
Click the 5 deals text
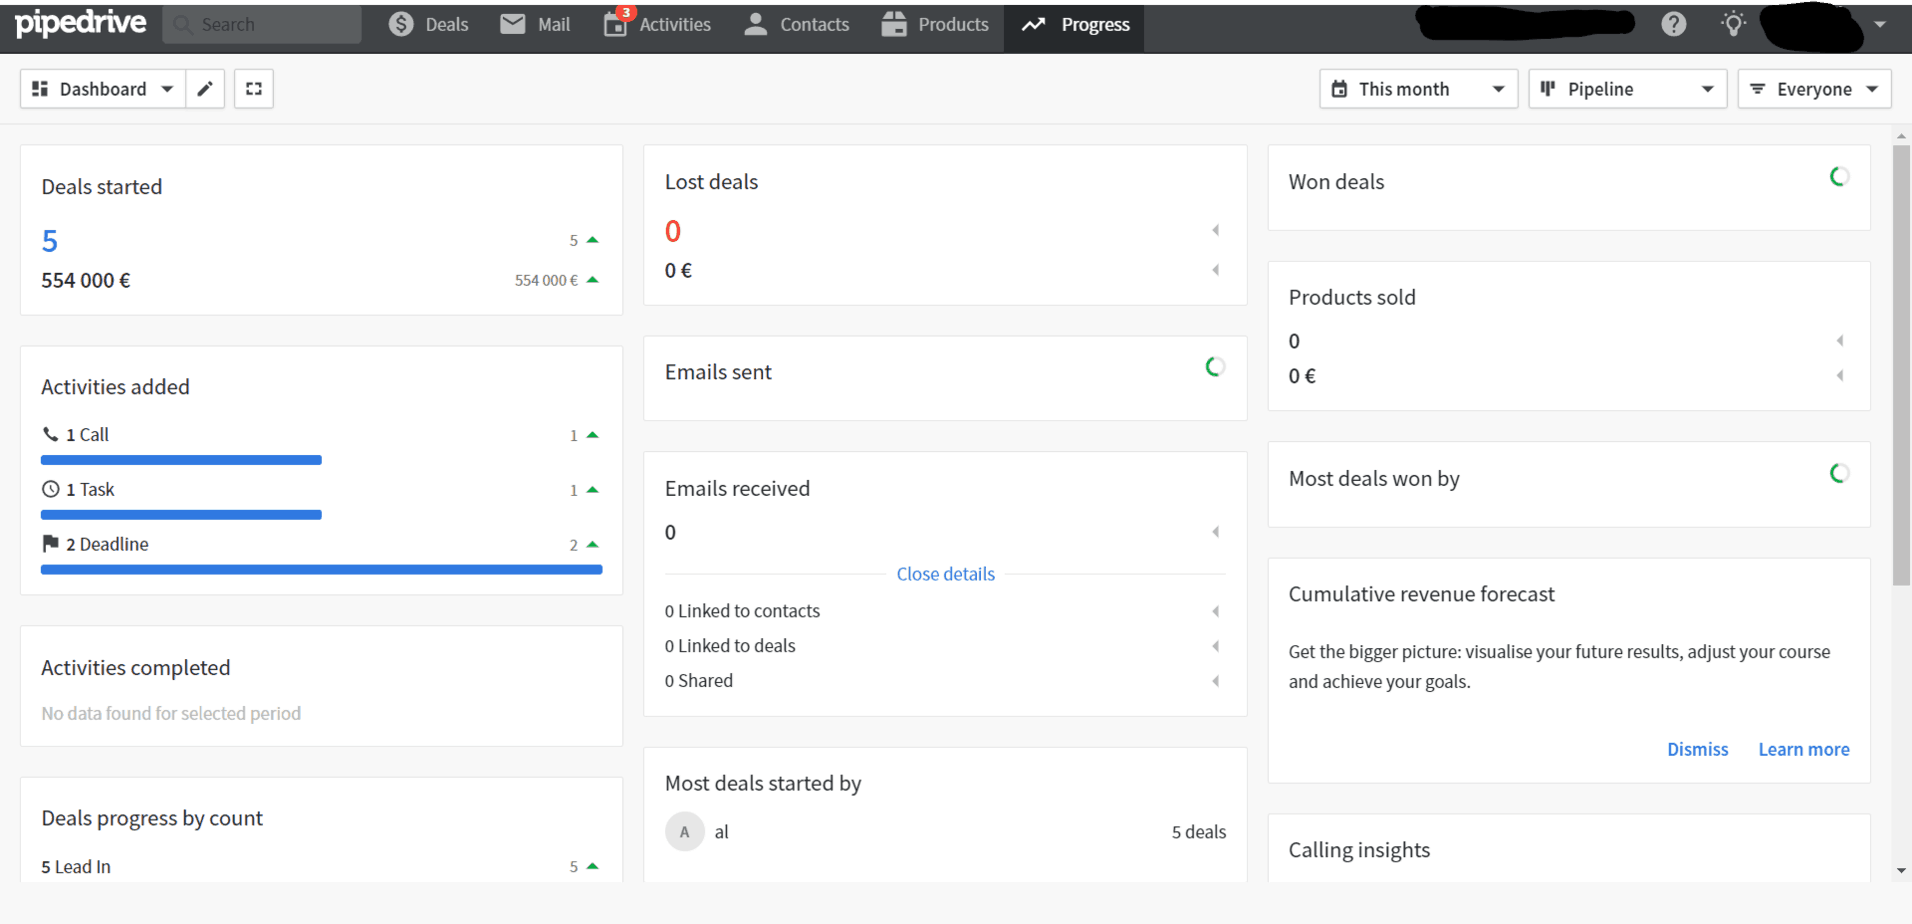point(1198,832)
